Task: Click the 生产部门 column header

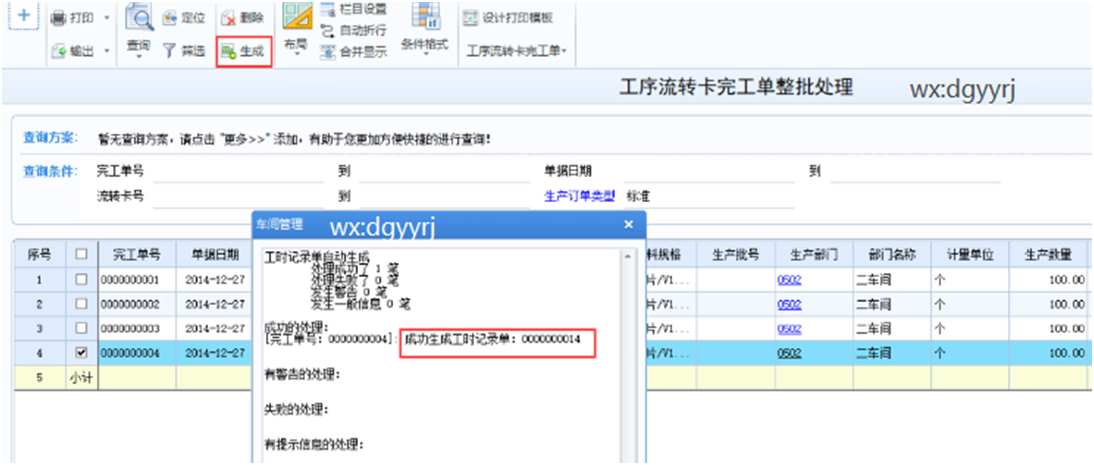Action: (x=814, y=255)
